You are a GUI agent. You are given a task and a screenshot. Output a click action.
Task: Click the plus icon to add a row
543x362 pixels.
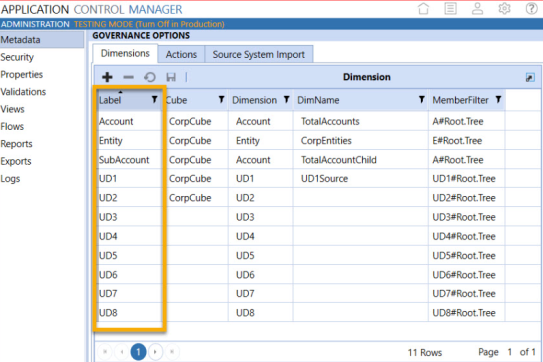[107, 77]
